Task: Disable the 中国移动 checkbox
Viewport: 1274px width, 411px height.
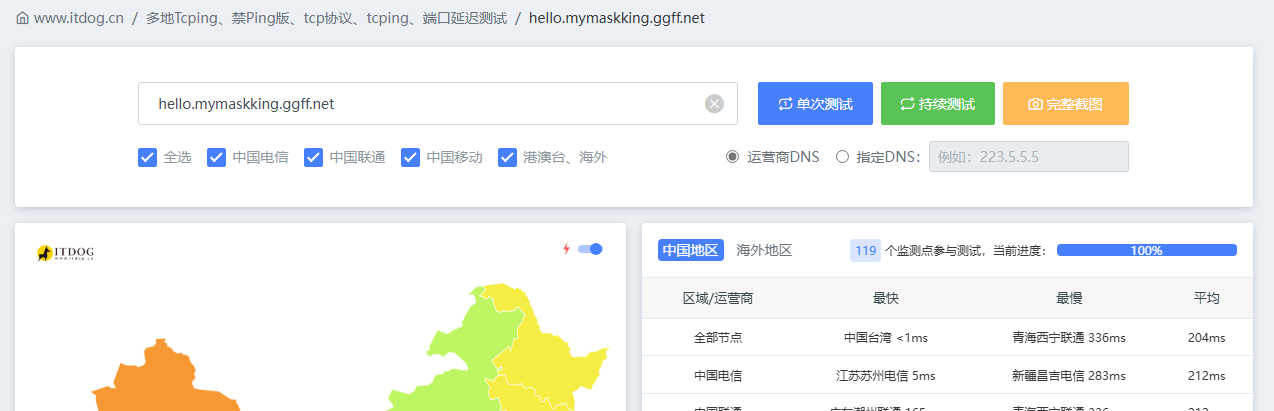Action: point(410,157)
